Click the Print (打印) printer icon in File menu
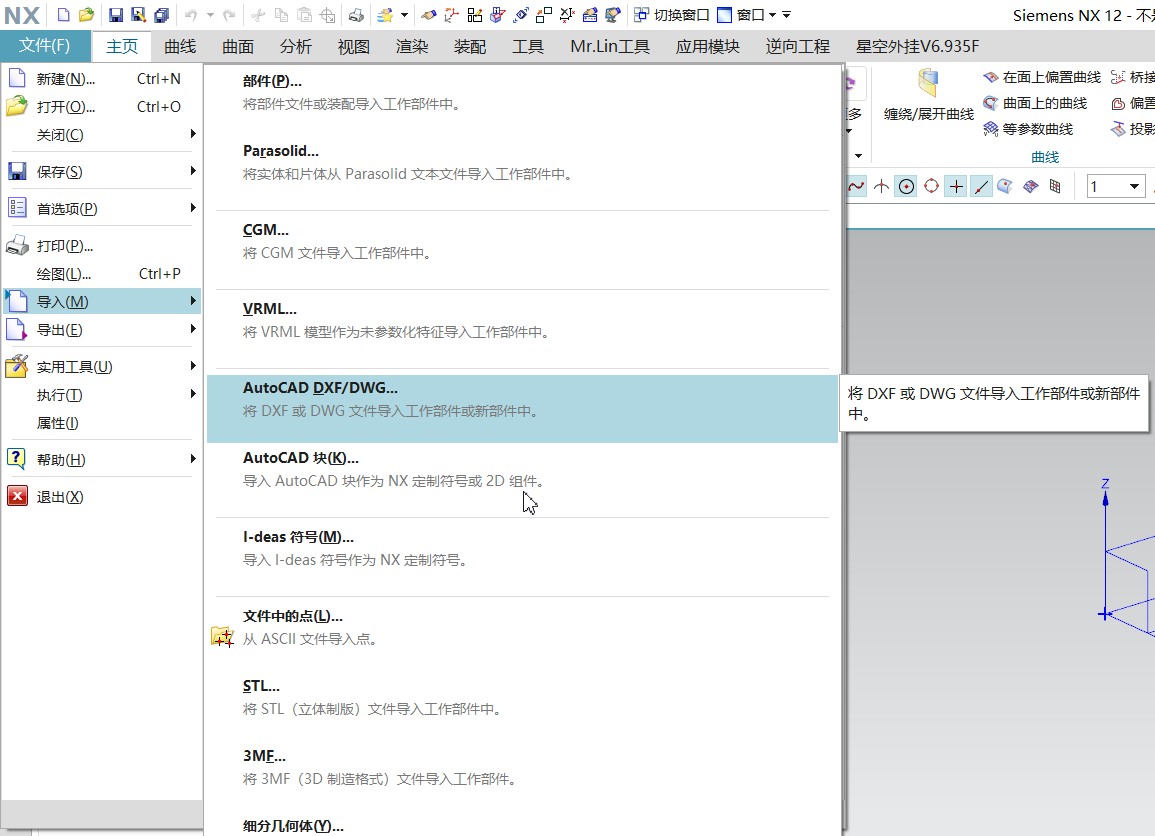 point(17,245)
